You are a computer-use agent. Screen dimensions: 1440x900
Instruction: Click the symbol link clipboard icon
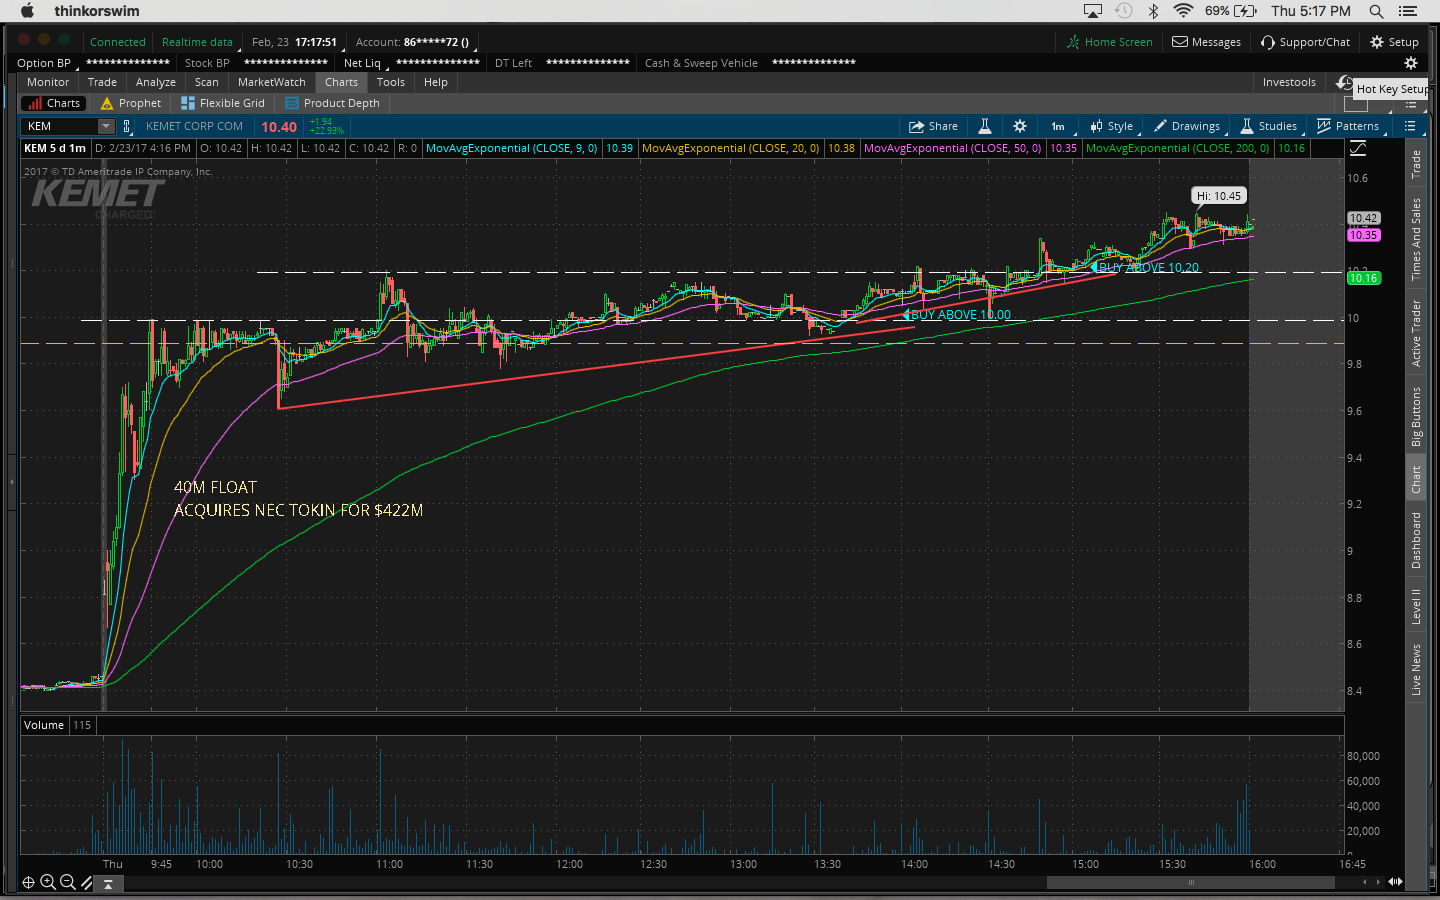(127, 126)
